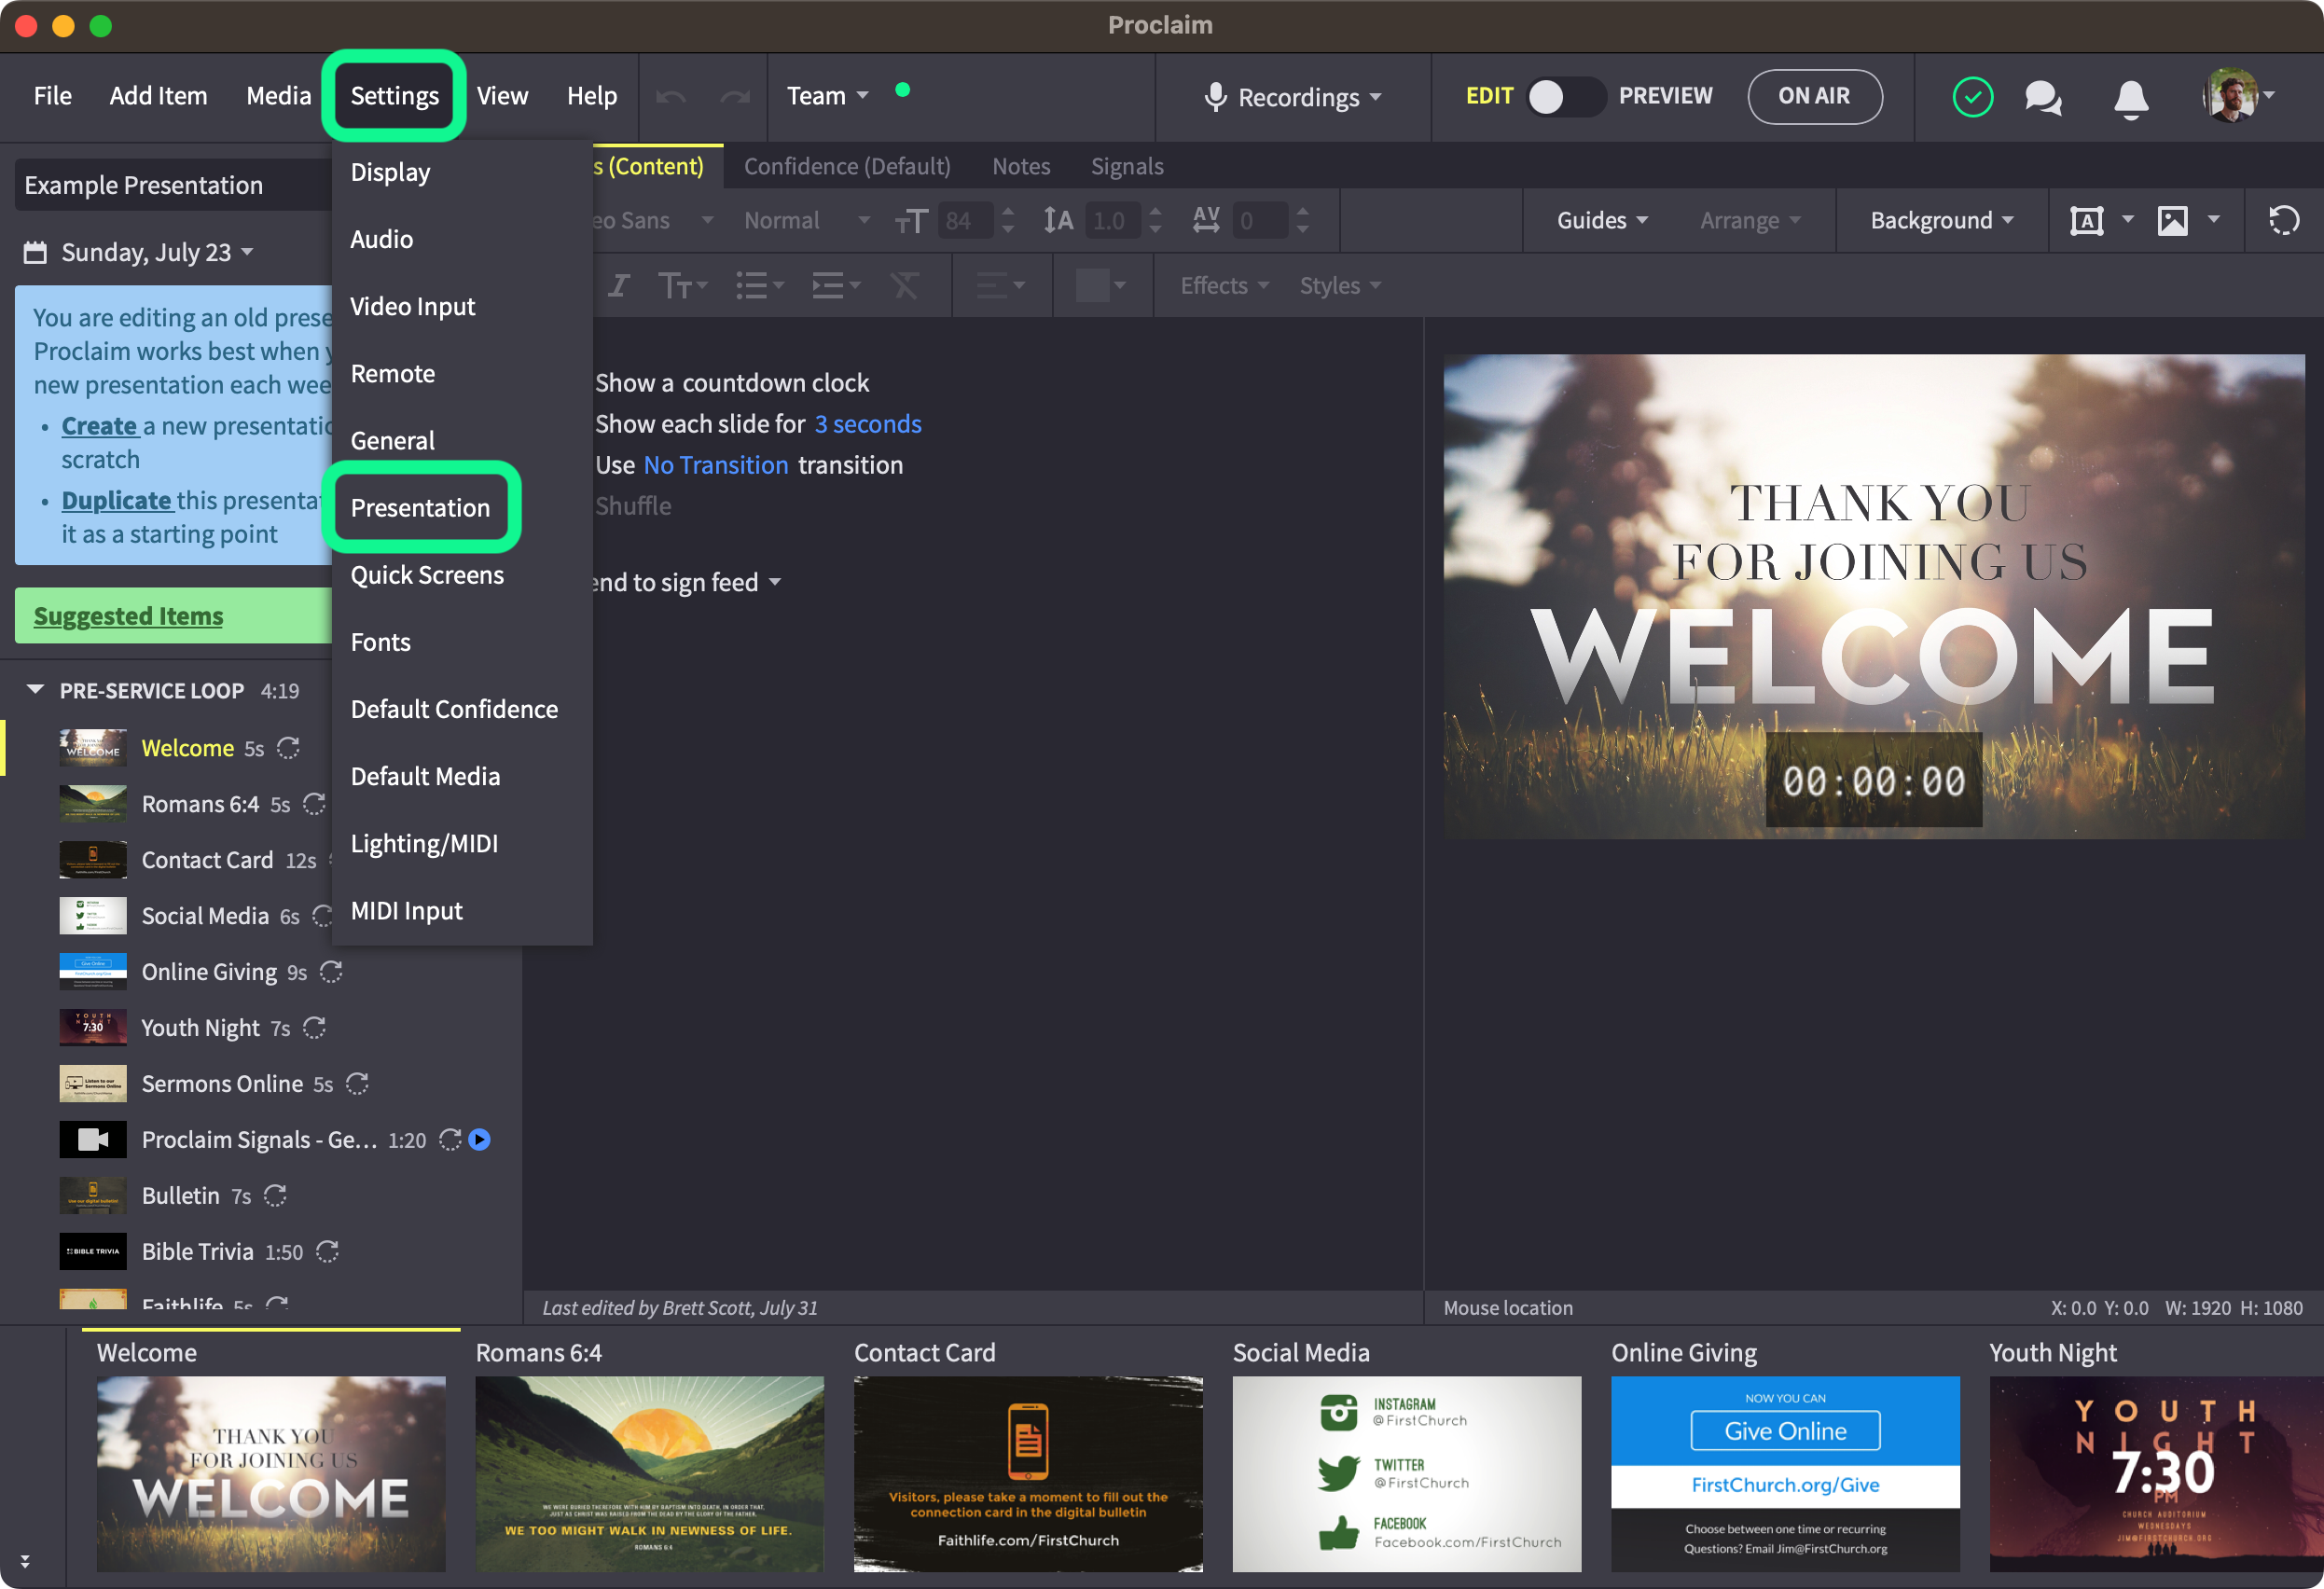The width and height of the screenshot is (2324, 1589).
Task: Click the user profile avatar
Action: (x=2229, y=96)
